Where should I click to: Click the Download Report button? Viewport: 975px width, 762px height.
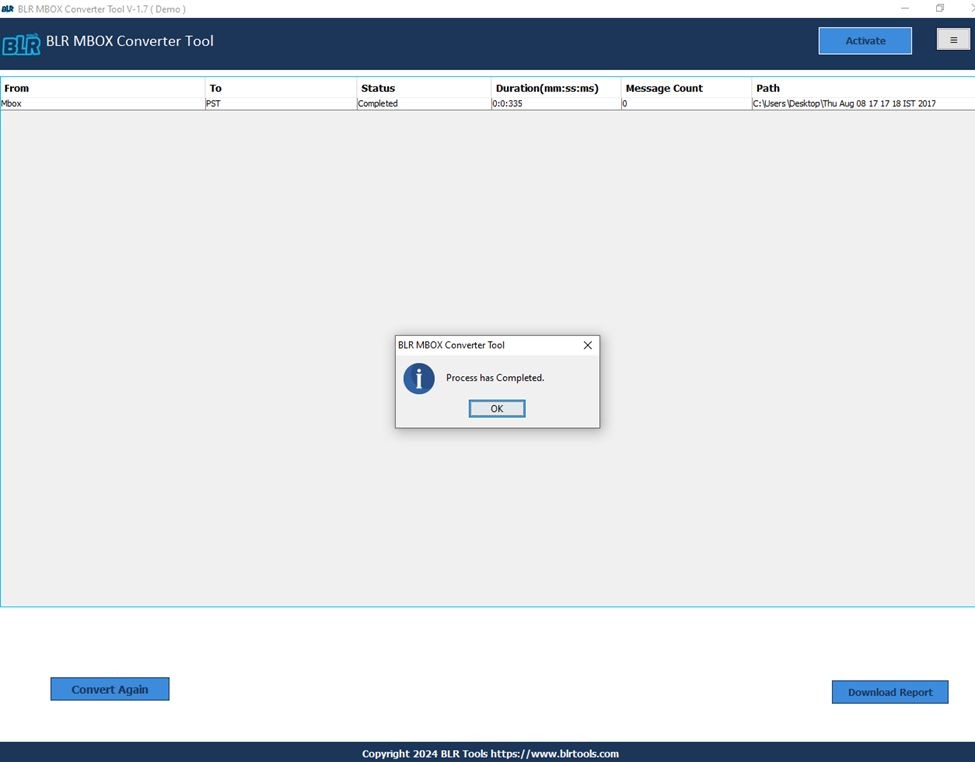889,691
